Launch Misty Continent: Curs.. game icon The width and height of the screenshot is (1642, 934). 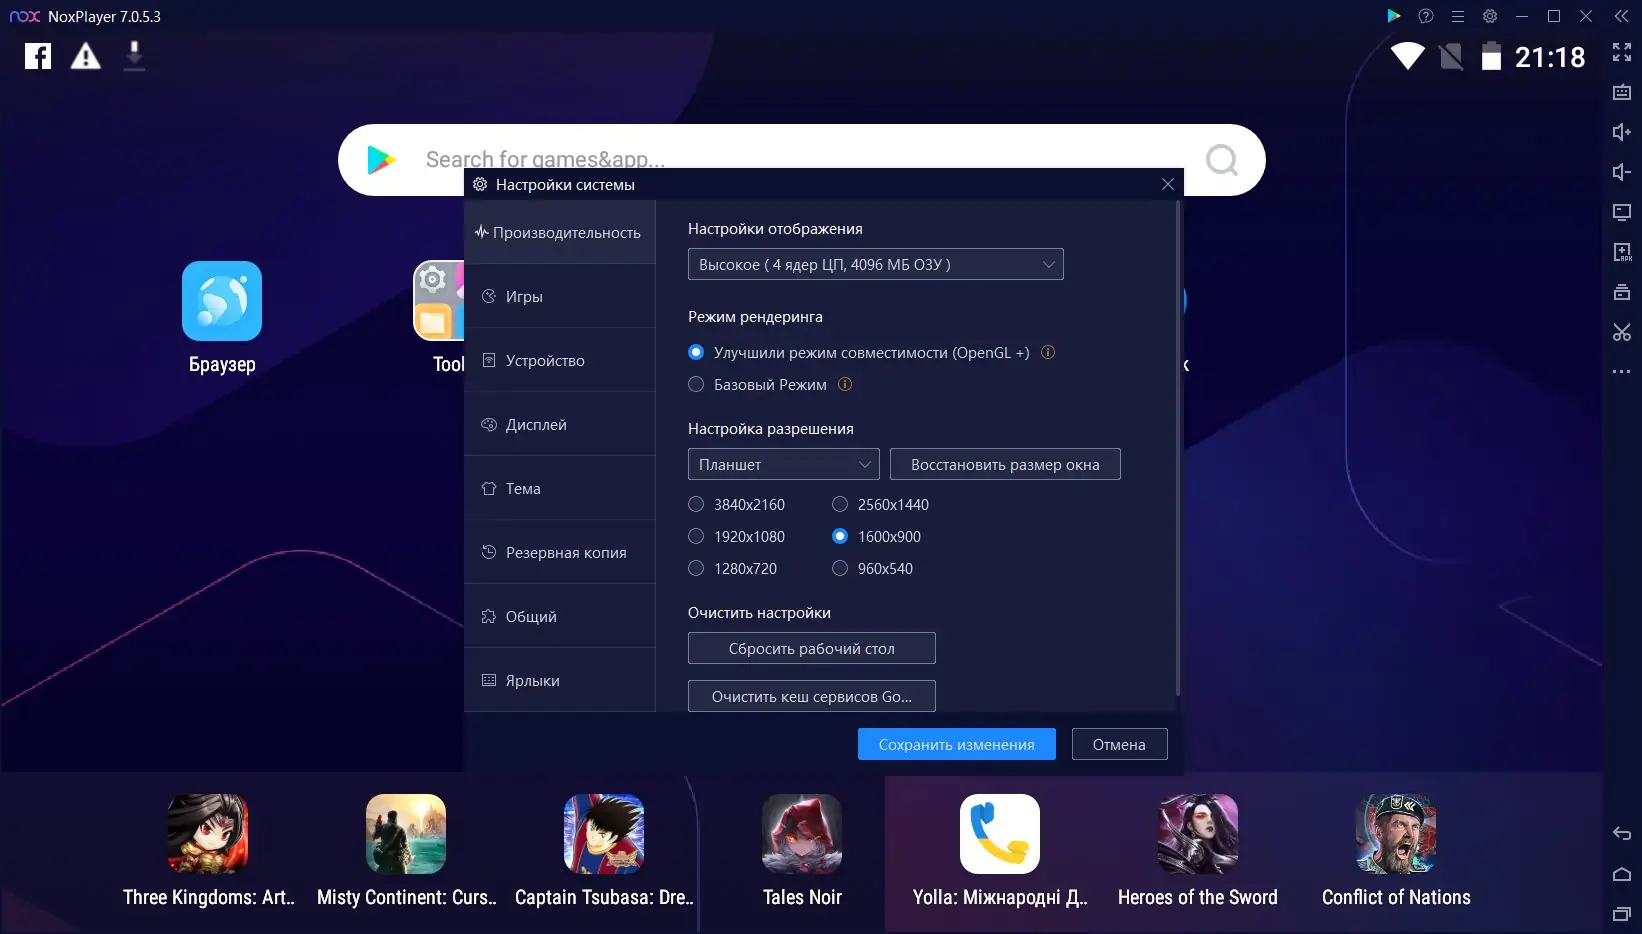pyautogui.click(x=406, y=834)
